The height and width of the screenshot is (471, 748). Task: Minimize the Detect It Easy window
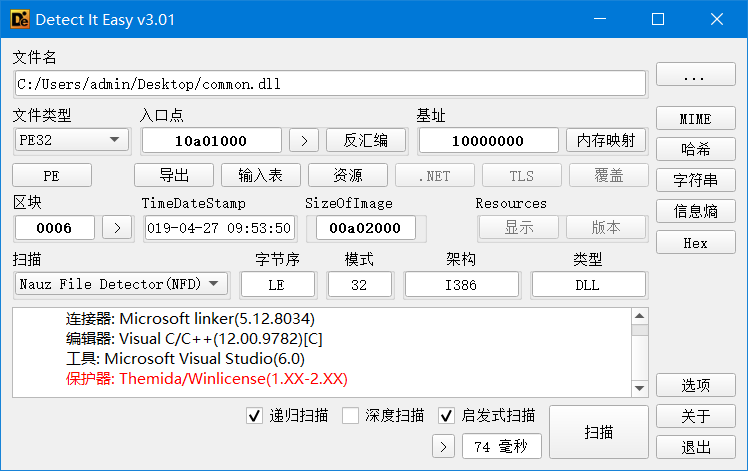600,19
